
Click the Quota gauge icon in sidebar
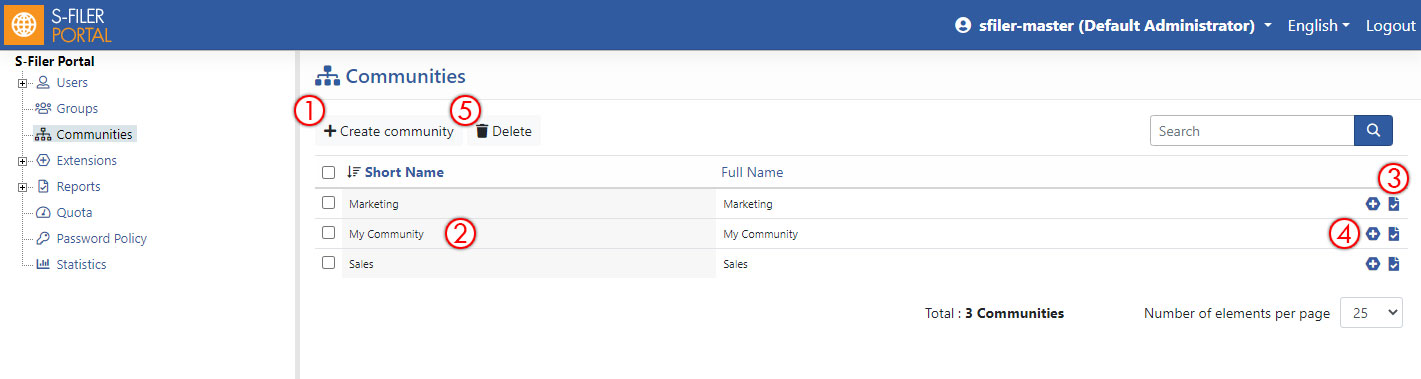[43, 212]
